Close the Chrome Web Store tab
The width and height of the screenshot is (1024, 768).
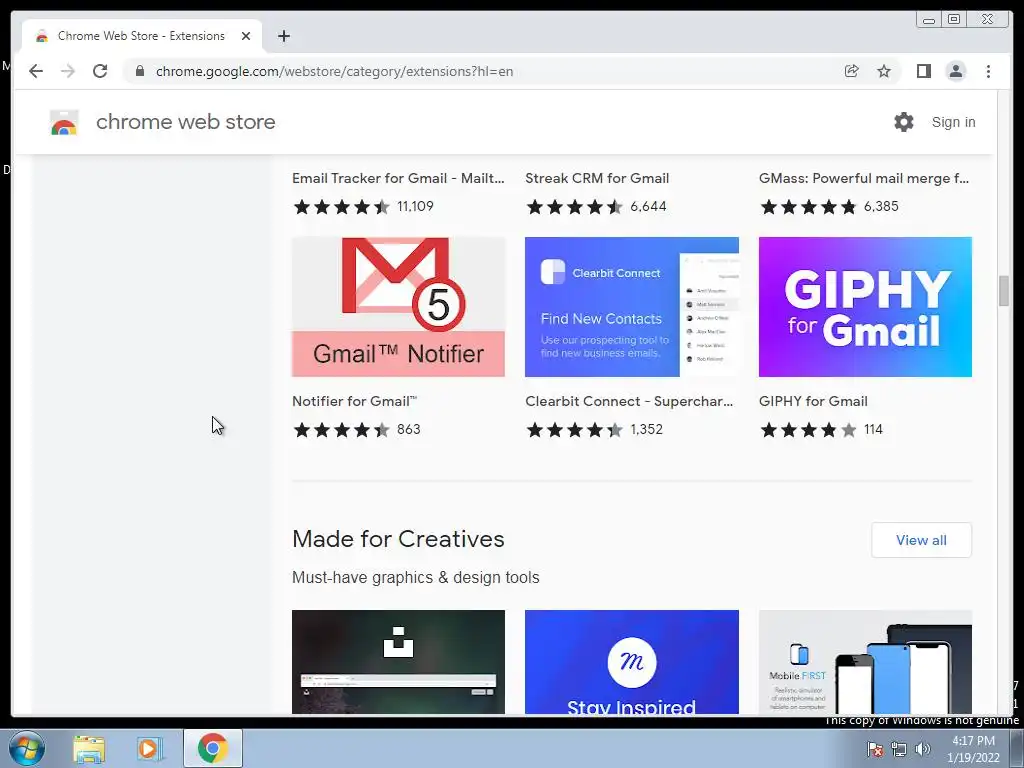pyautogui.click(x=246, y=36)
